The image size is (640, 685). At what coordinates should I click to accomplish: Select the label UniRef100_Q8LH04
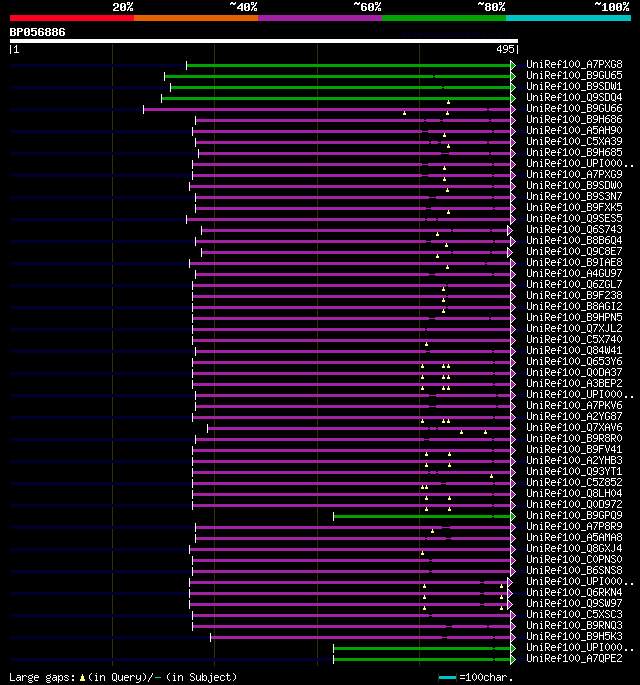pos(574,494)
